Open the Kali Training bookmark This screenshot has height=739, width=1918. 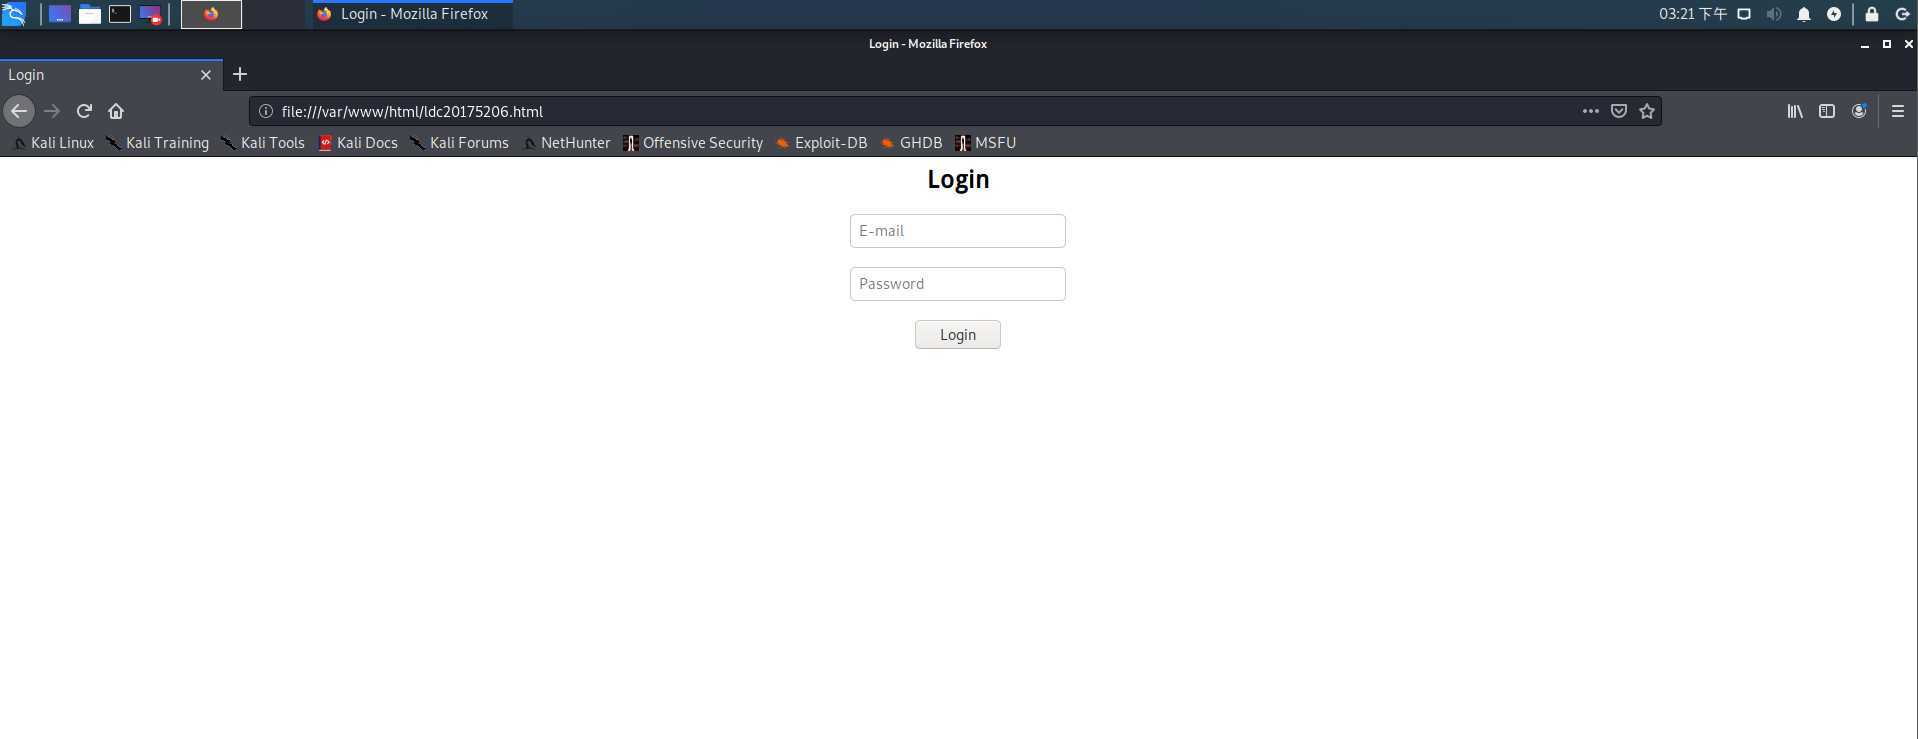click(158, 143)
